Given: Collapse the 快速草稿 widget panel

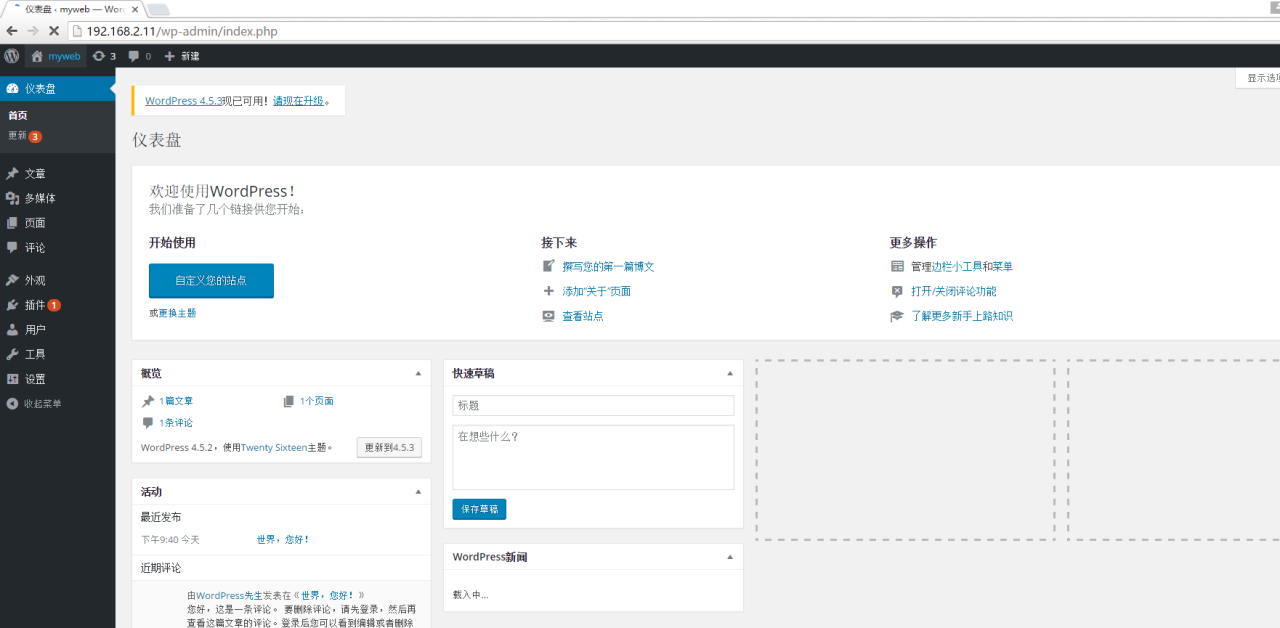Looking at the screenshot, I should (730, 373).
